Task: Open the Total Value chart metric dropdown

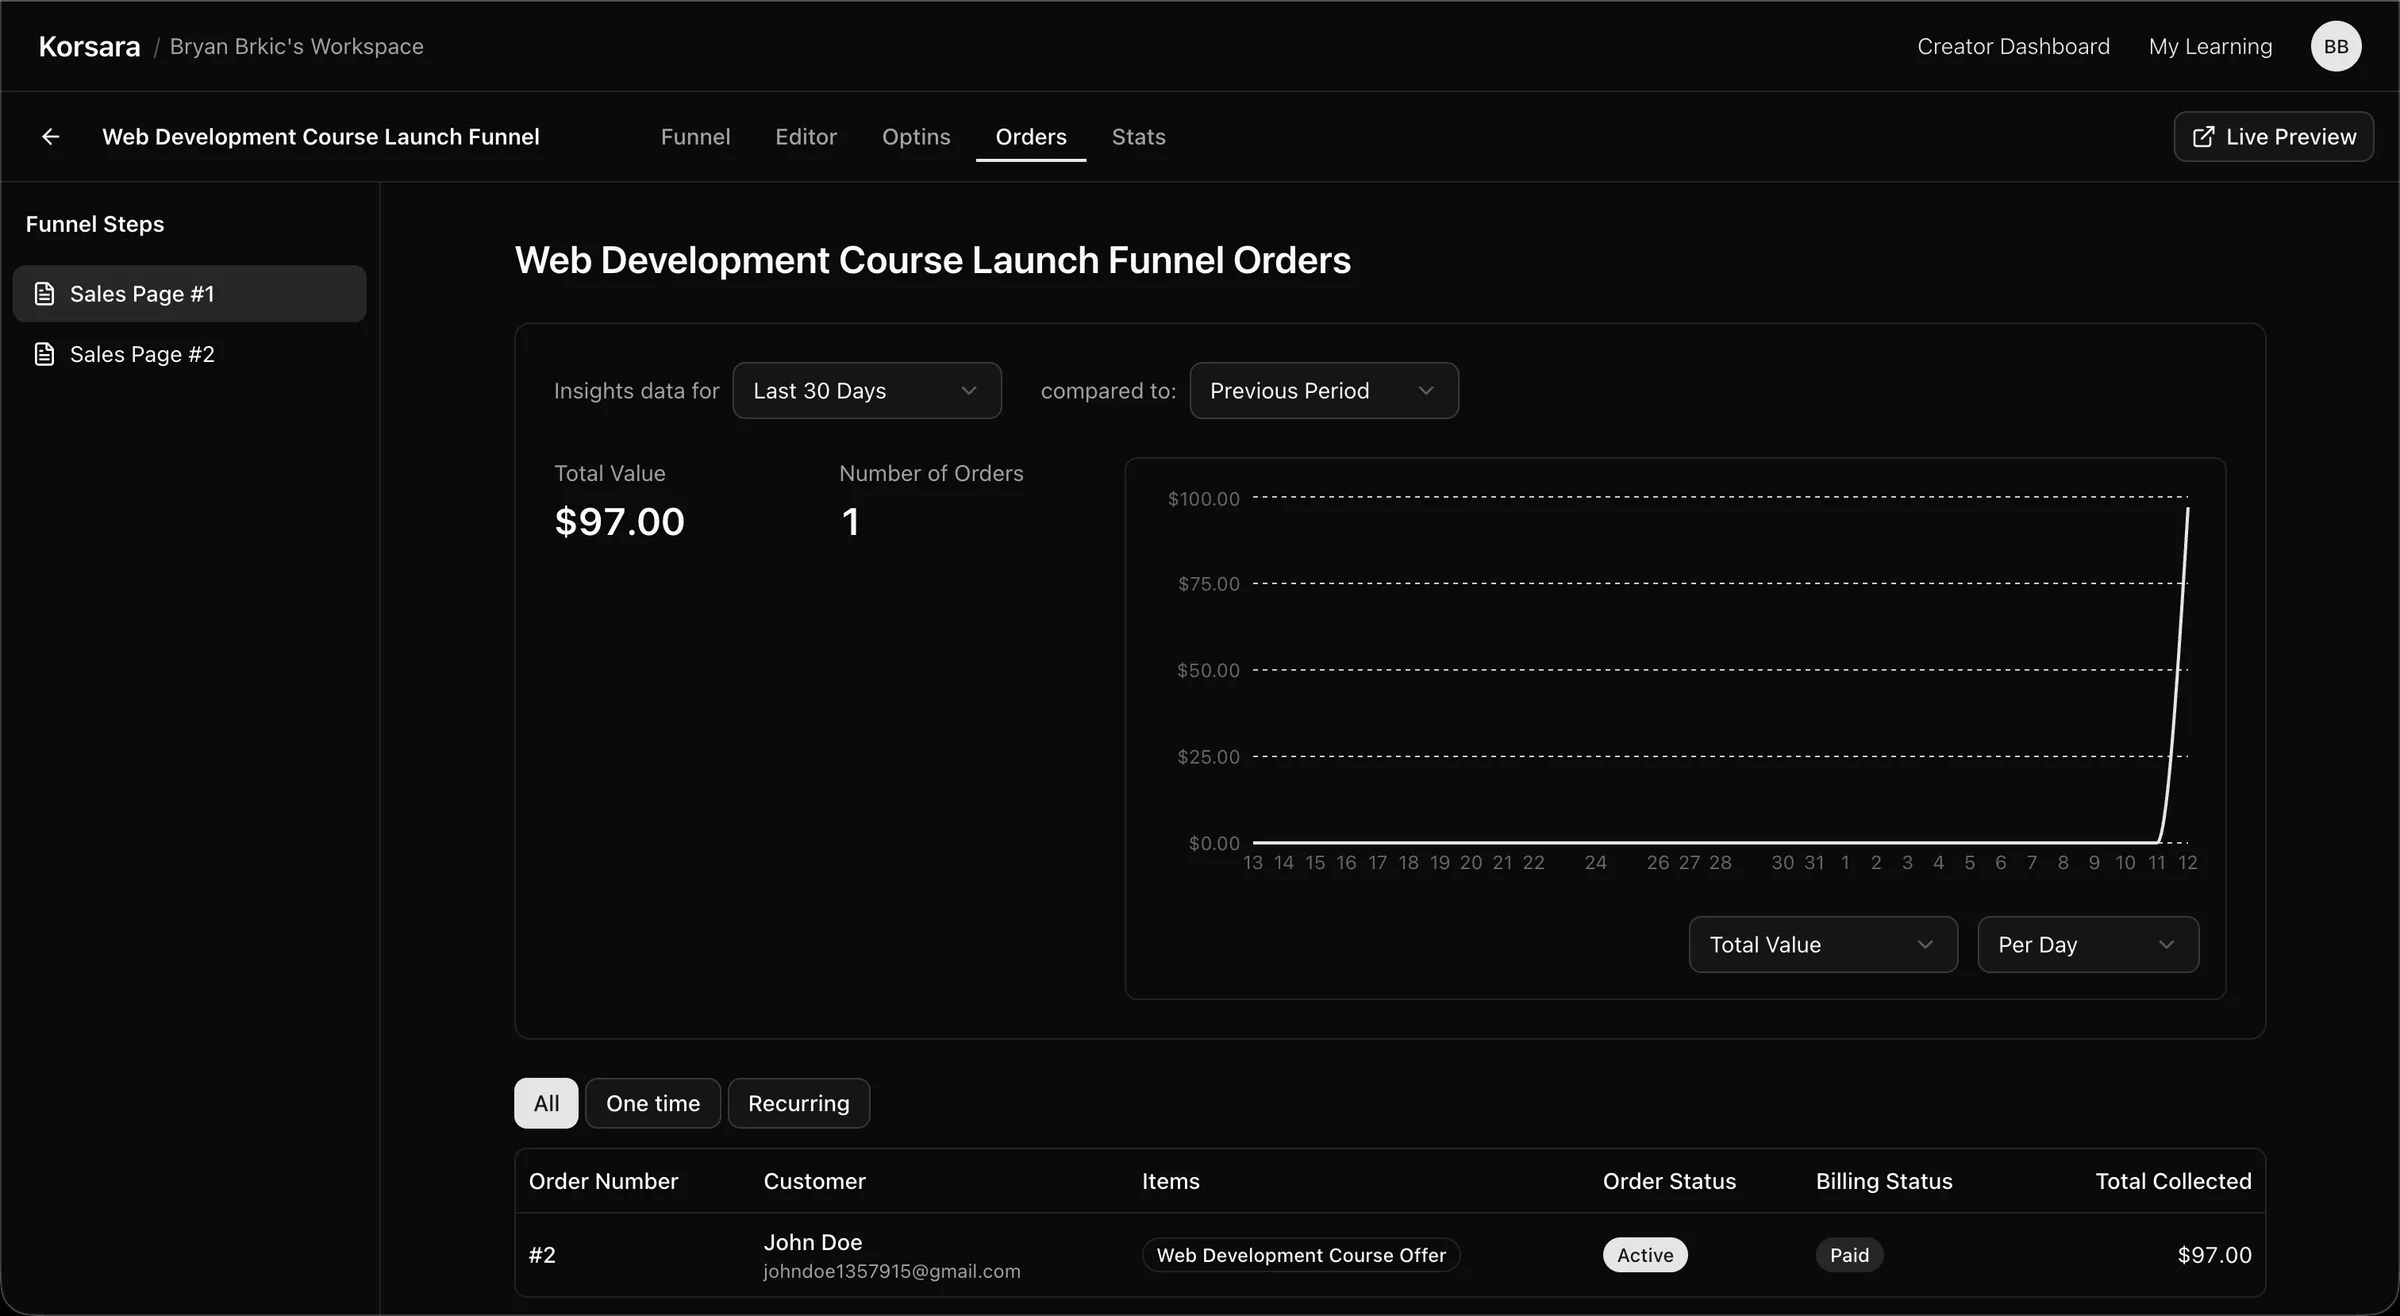Action: [x=1822, y=945]
